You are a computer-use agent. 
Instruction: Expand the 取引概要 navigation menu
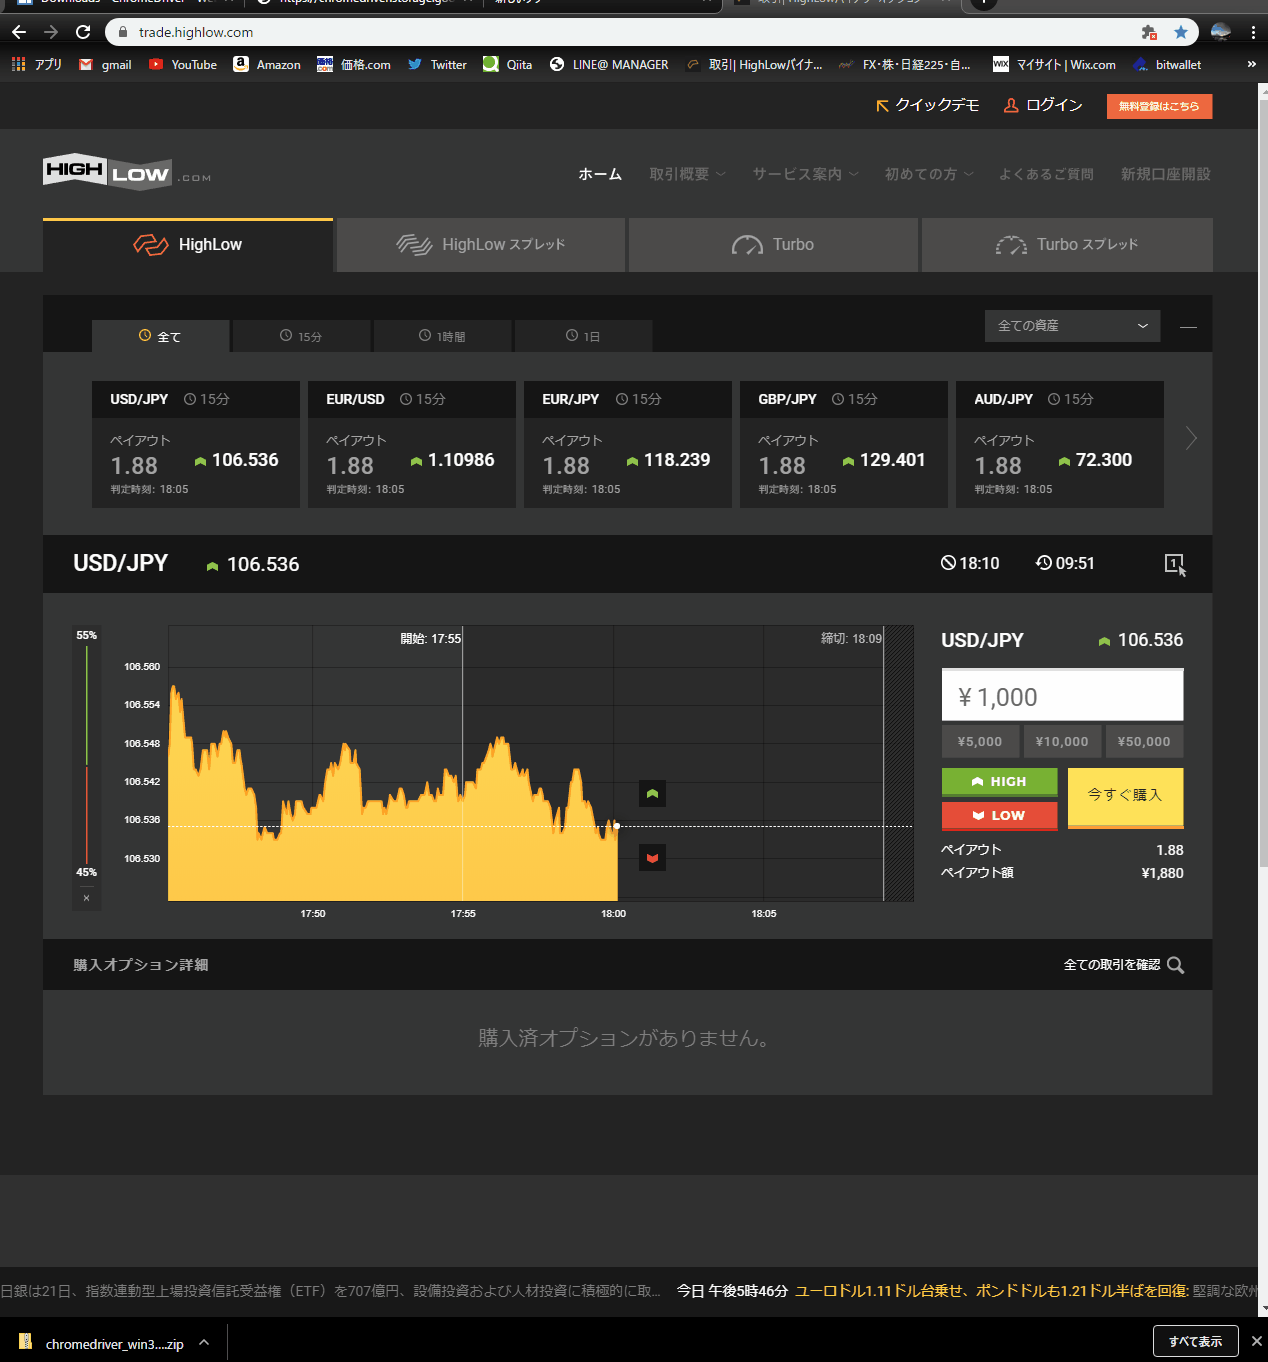click(687, 174)
